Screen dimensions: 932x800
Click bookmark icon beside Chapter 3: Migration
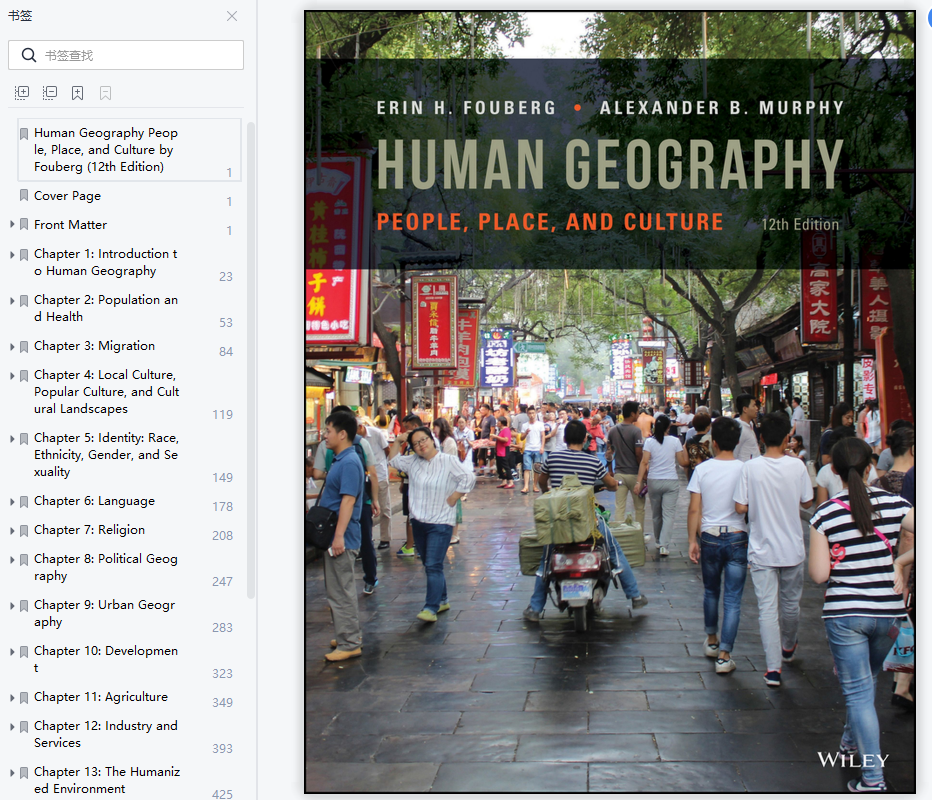(24, 347)
